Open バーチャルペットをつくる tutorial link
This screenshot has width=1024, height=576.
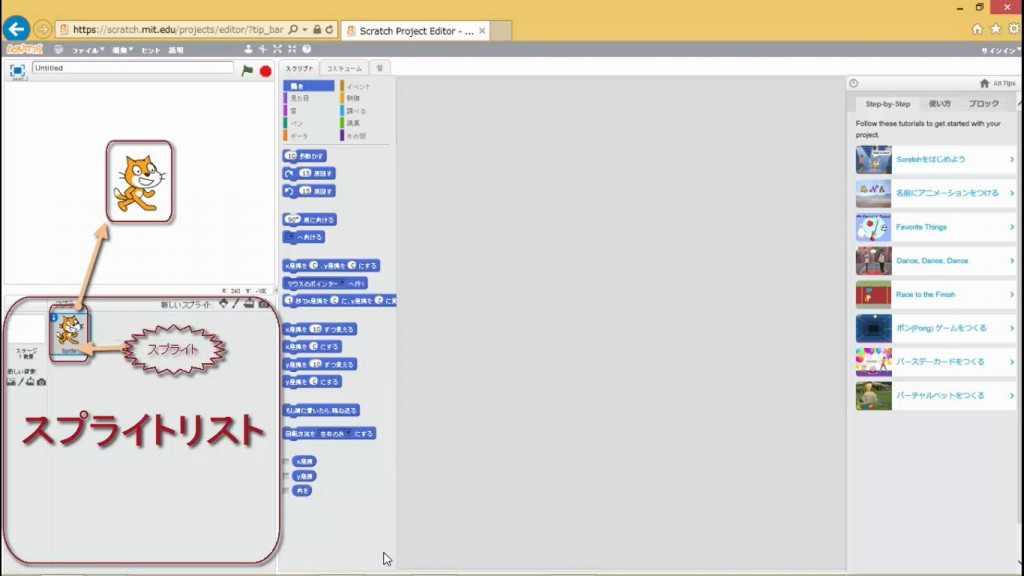940,396
